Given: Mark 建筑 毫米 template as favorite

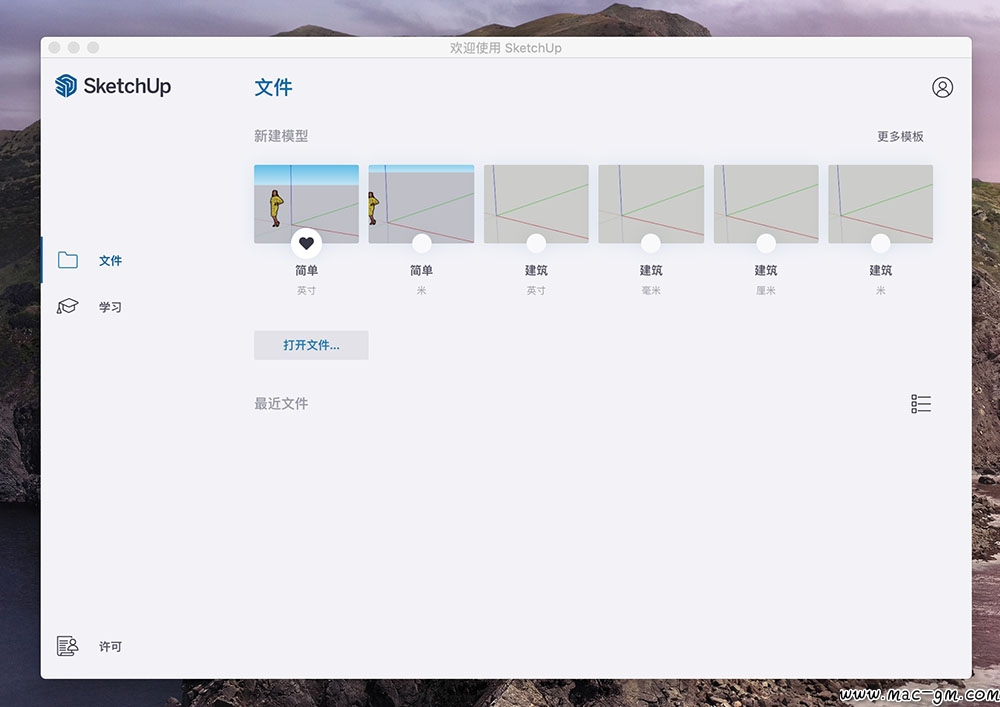Looking at the screenshot, I should [x=651, y=243].
